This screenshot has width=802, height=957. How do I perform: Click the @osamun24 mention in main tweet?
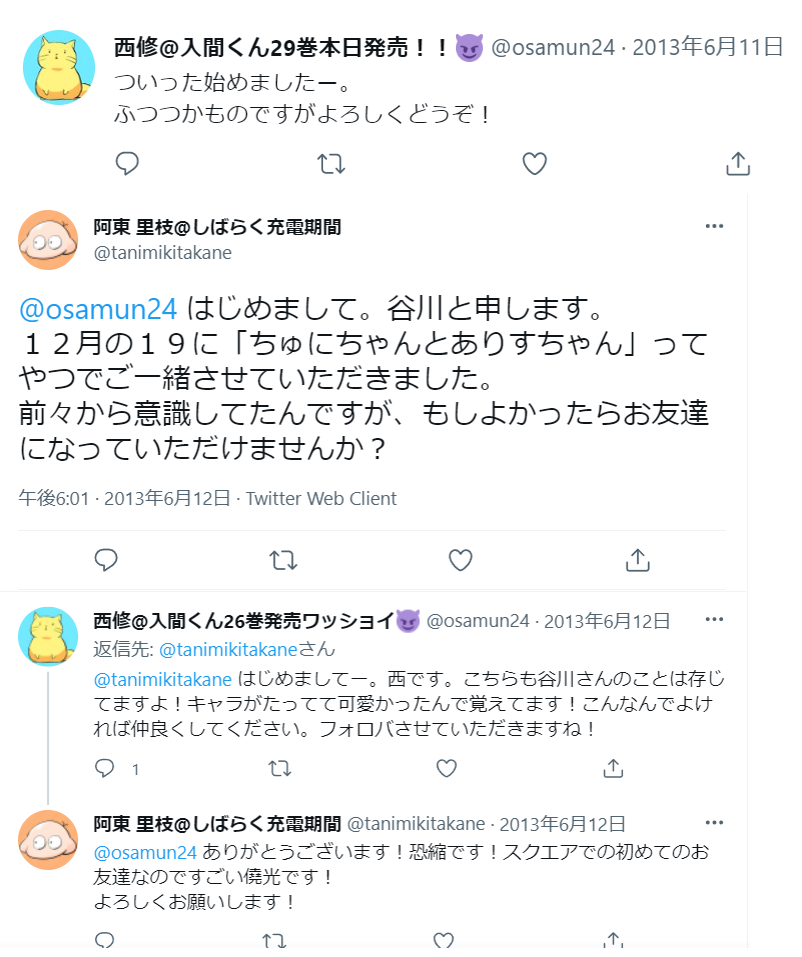pyautogui.click(x=98, y=307)
